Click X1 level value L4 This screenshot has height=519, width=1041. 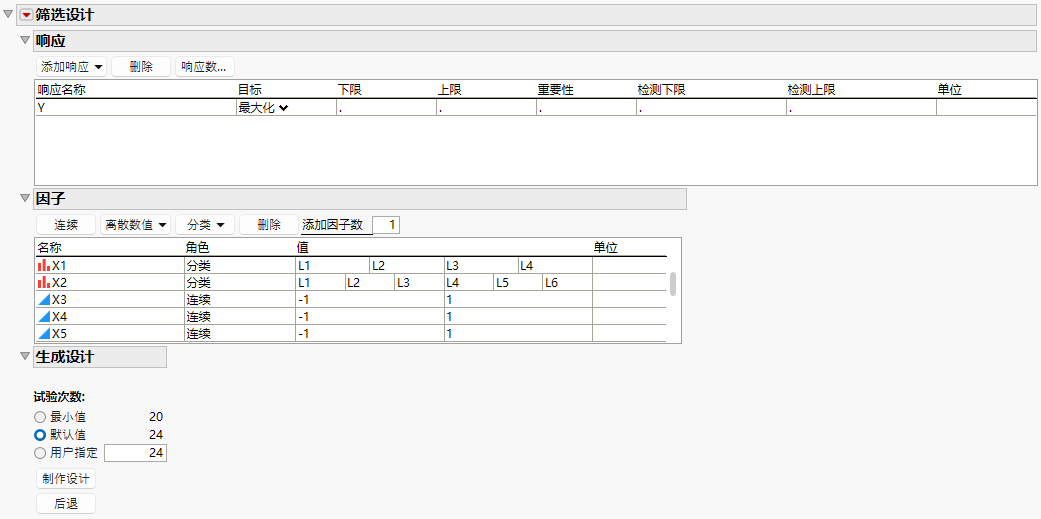pyautogui.click(x=555, y=266)
